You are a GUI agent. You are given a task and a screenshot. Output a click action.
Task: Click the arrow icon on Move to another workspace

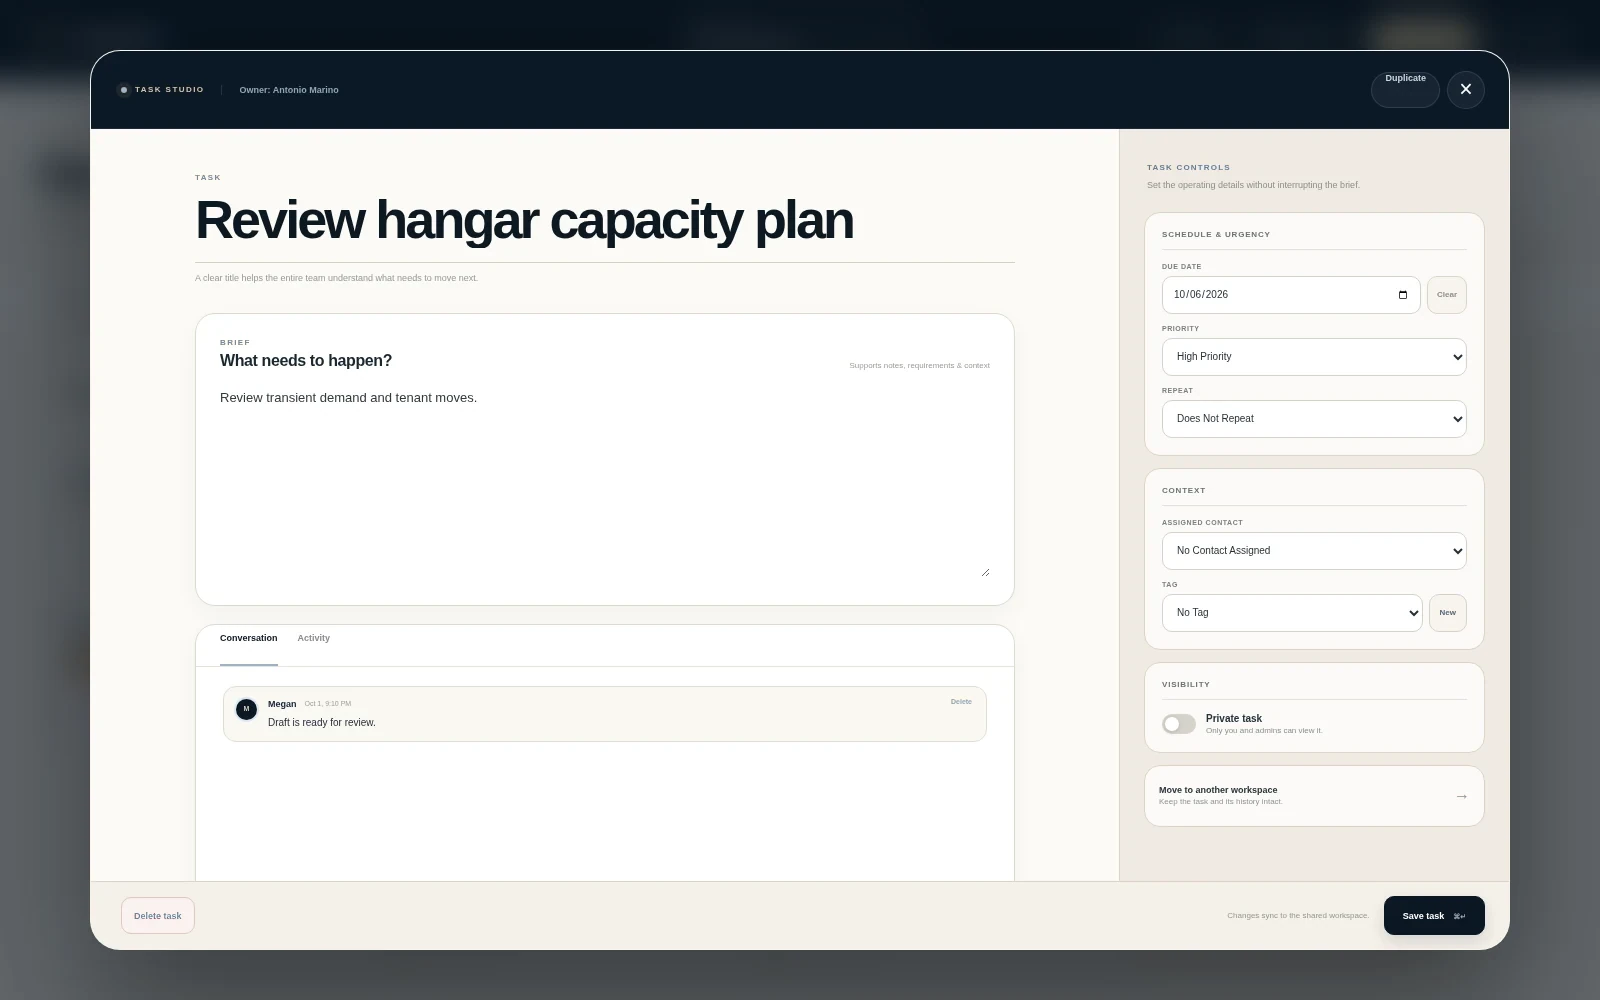(1461, 796)
